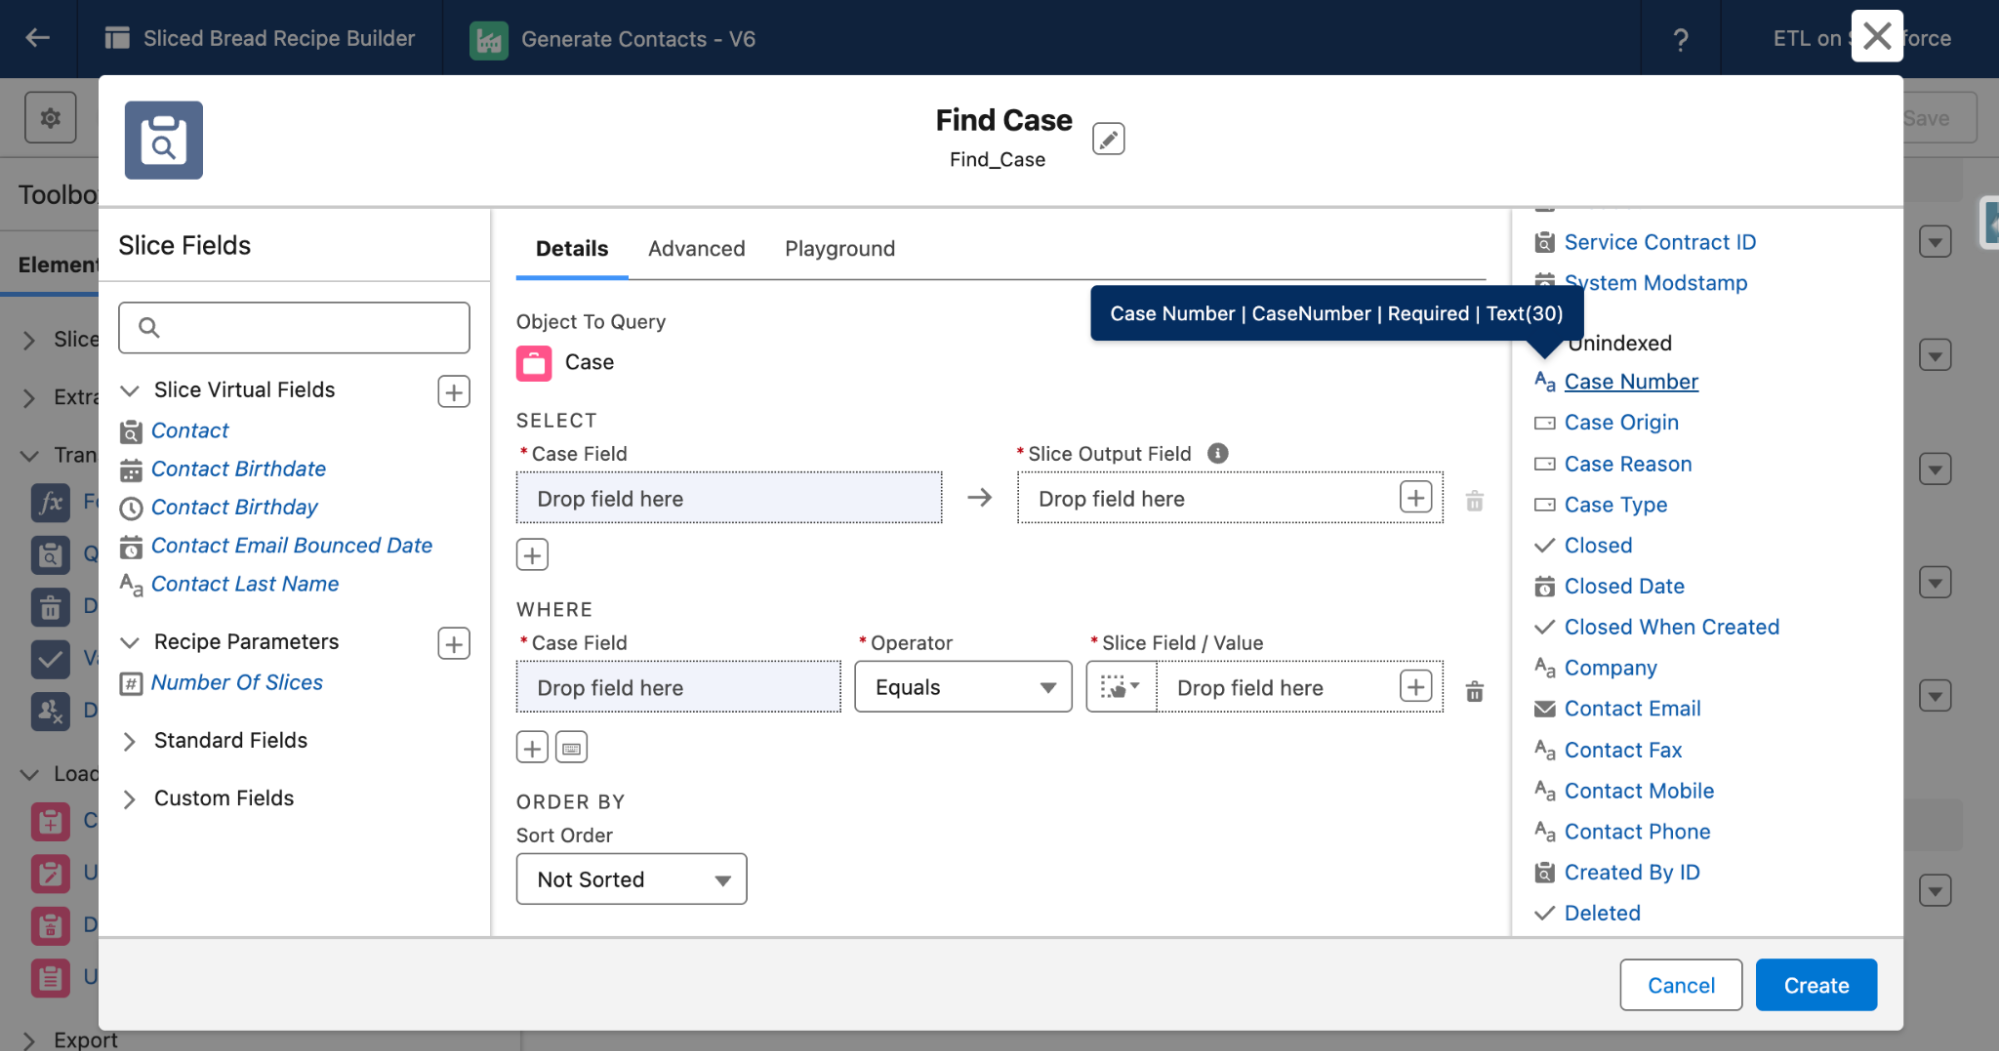Click the help question mark icon

point(1680,39)
